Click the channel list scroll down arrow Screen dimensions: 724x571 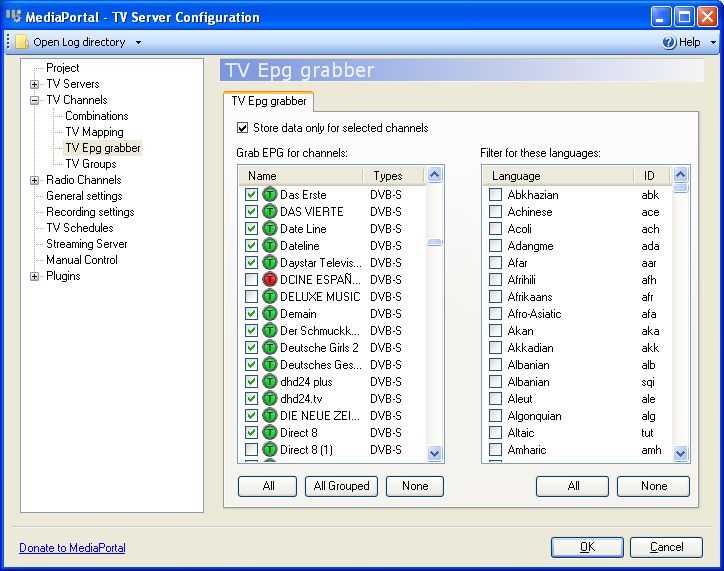(x=435, y=452)
